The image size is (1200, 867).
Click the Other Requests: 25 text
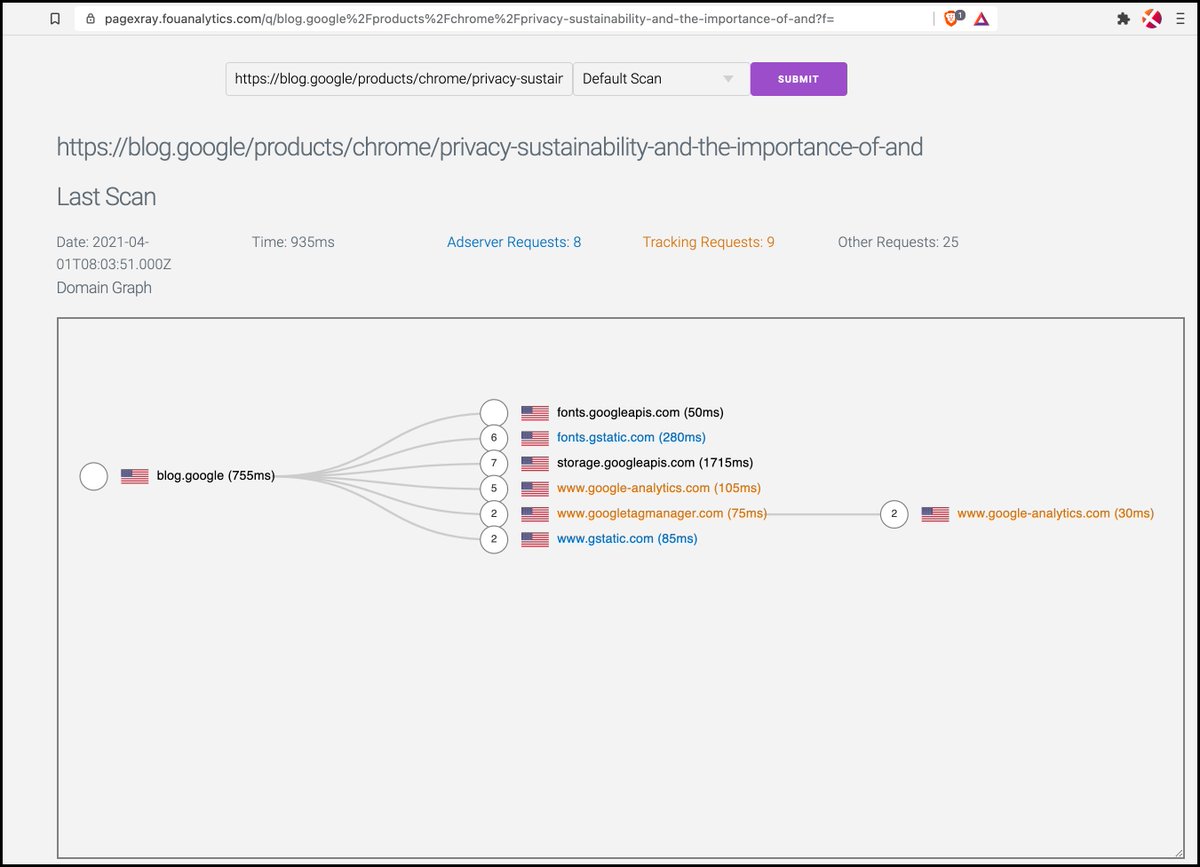tap(898, 242)
